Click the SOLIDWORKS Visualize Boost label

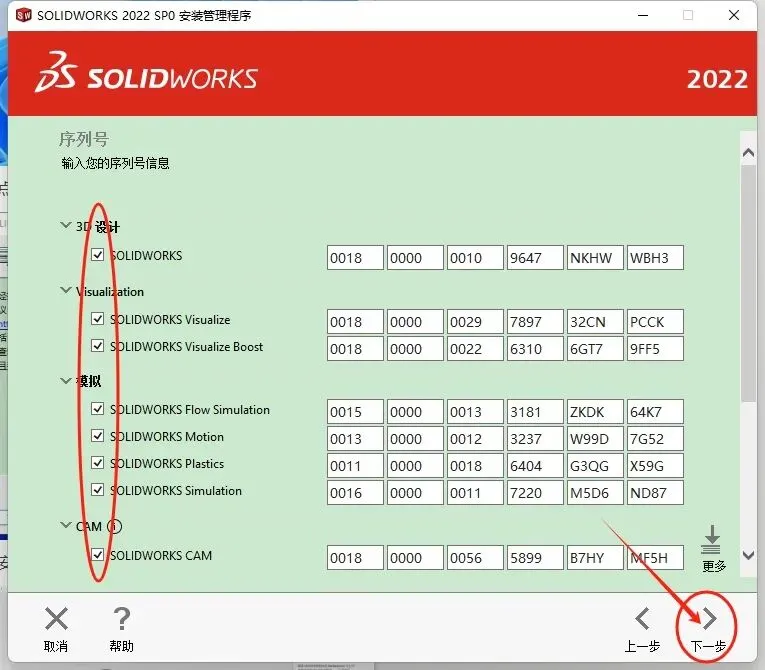coord(186,346)
